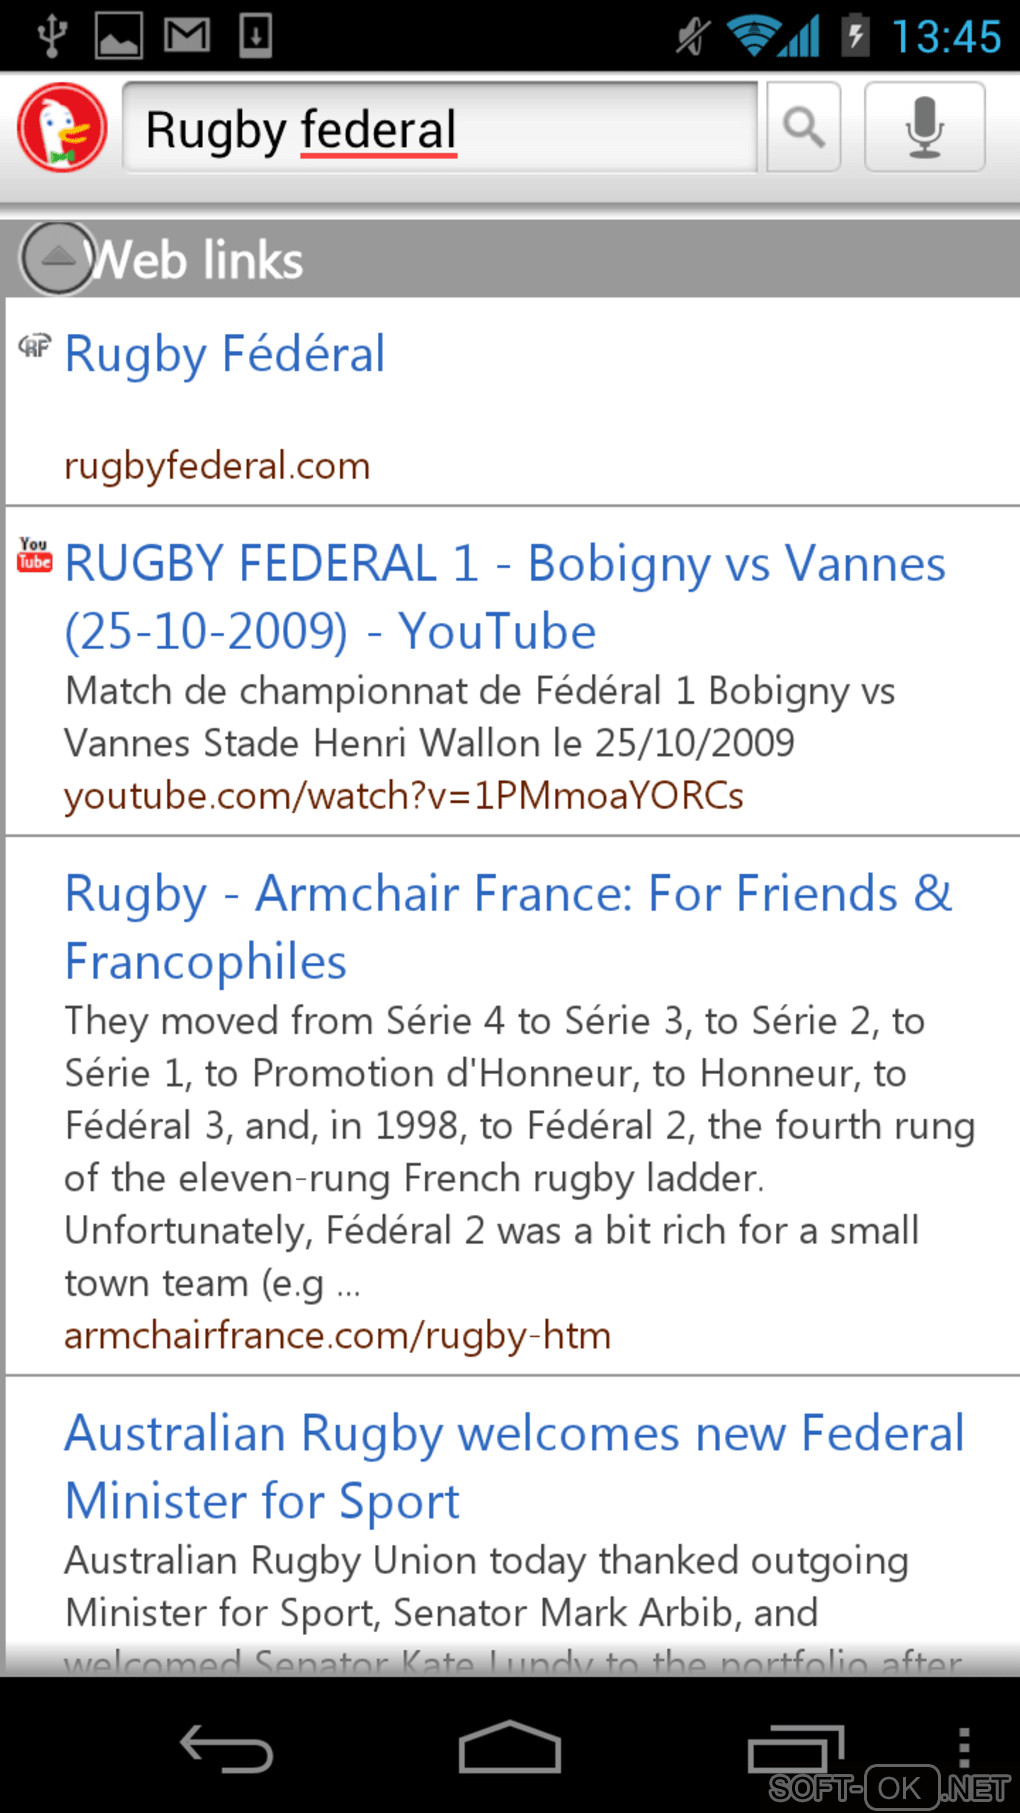Tap the Rugby federal search input field
The image size is (1020, 1813).
tap(440, 128)
